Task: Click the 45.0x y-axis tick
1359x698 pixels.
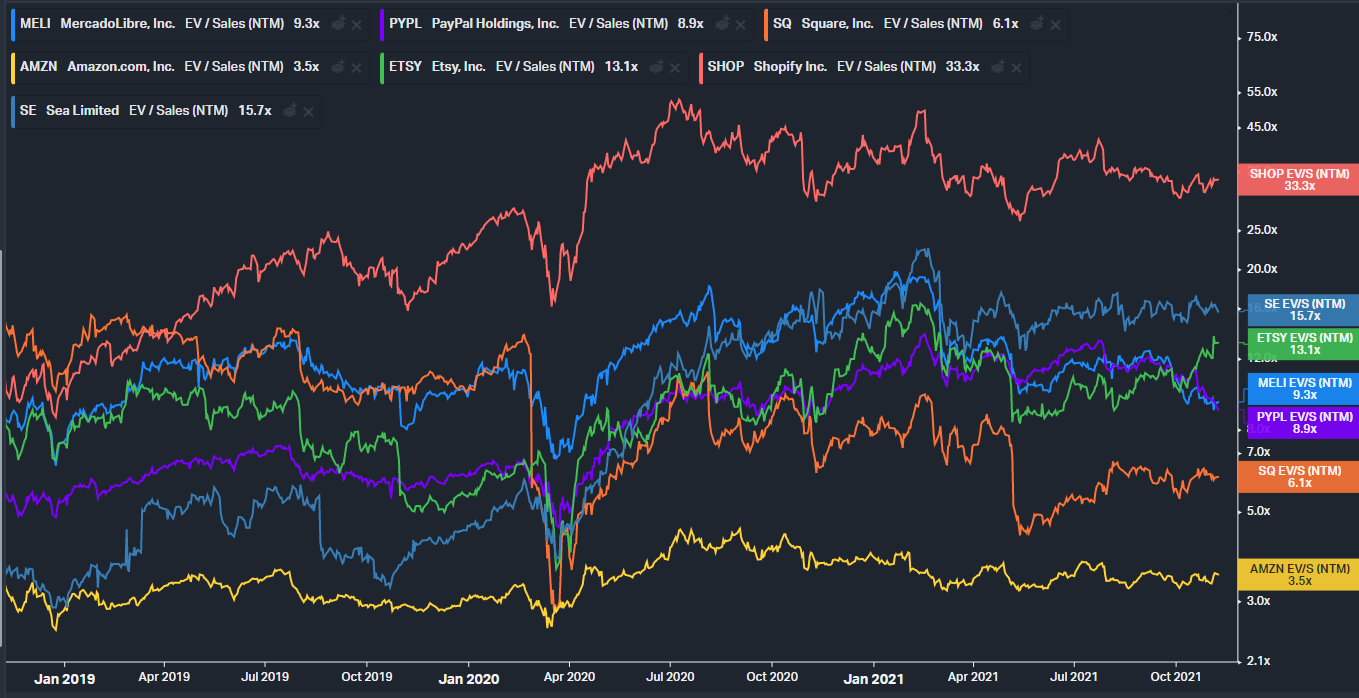Action: tap(1262, 127)
